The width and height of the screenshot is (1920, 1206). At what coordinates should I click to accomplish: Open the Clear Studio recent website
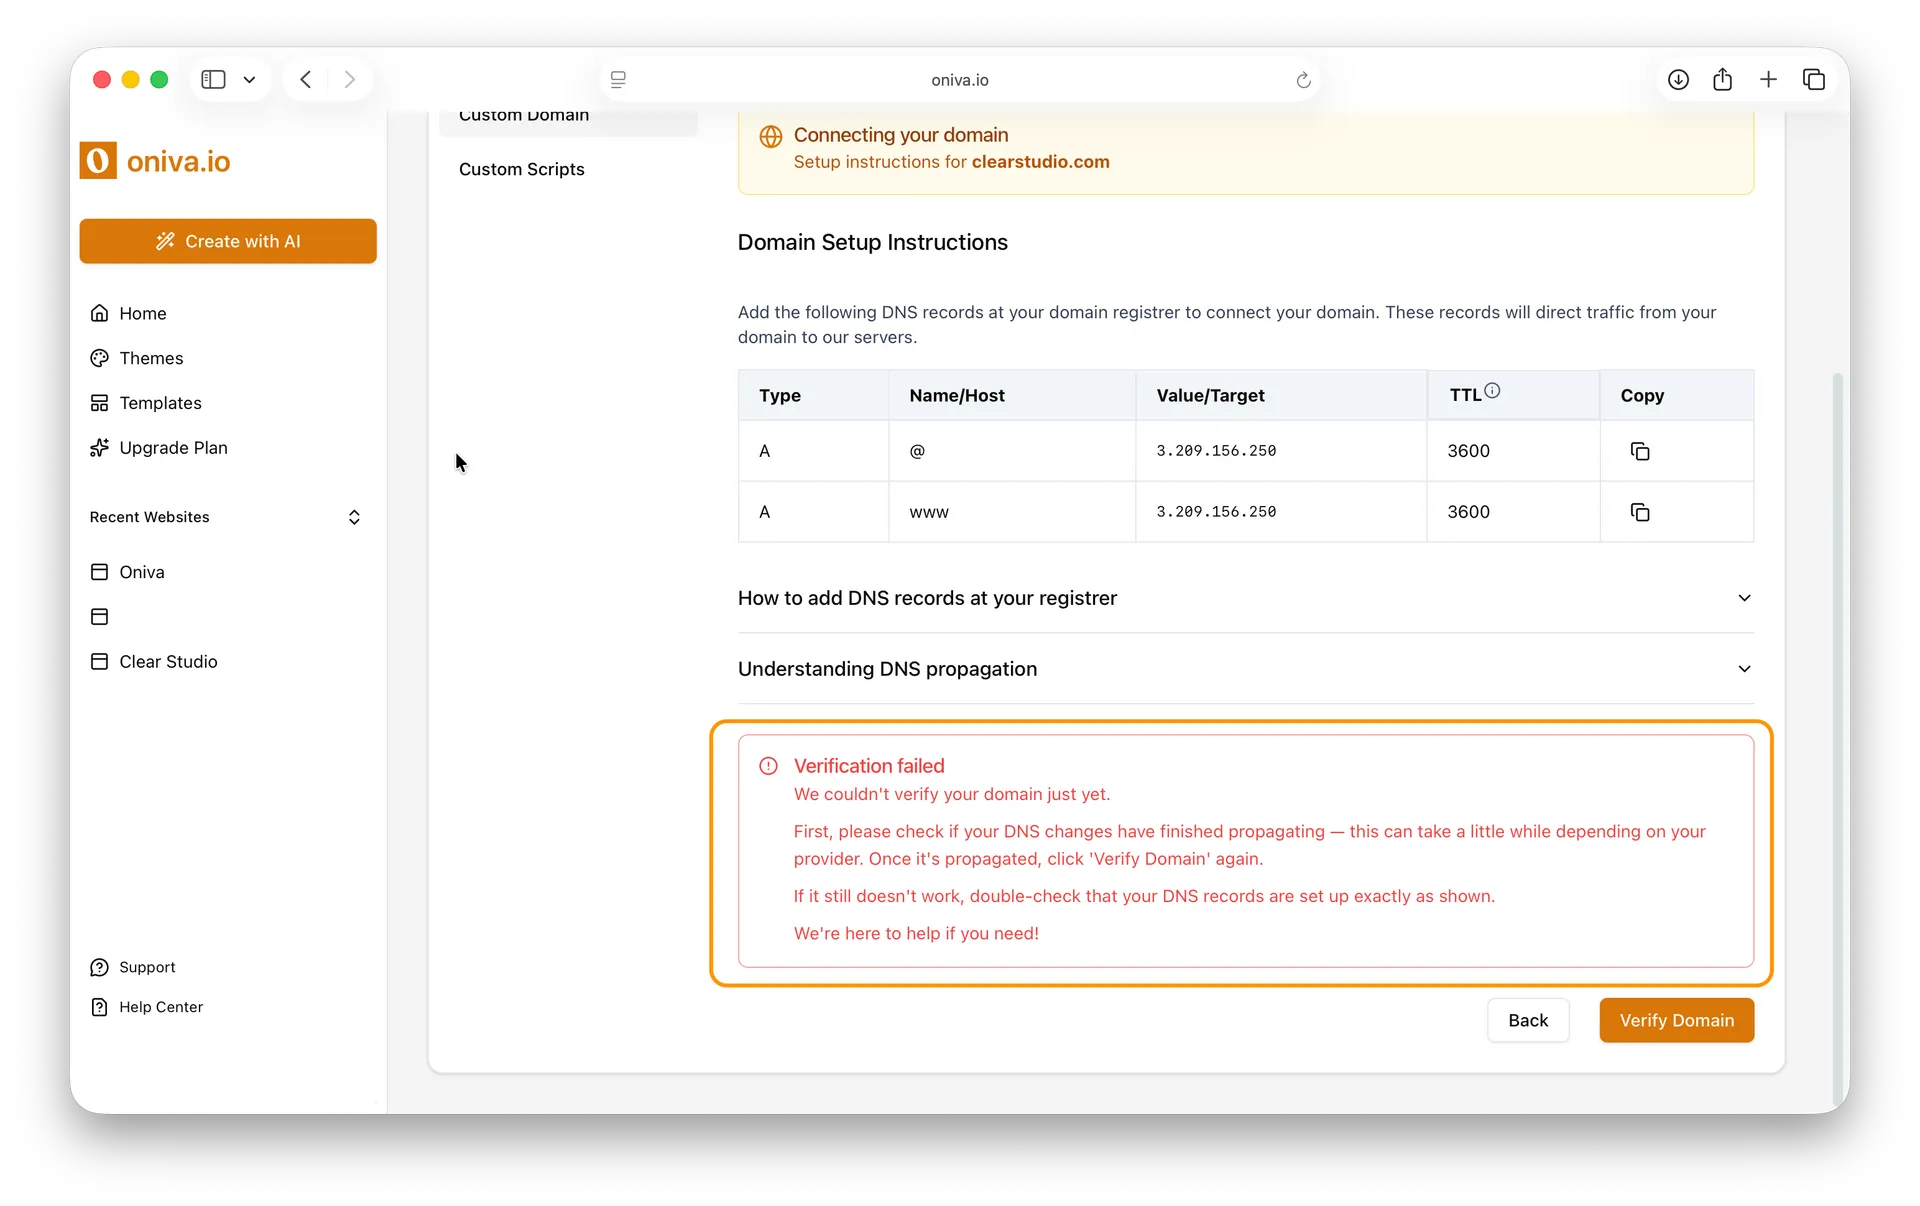(168, 662)
